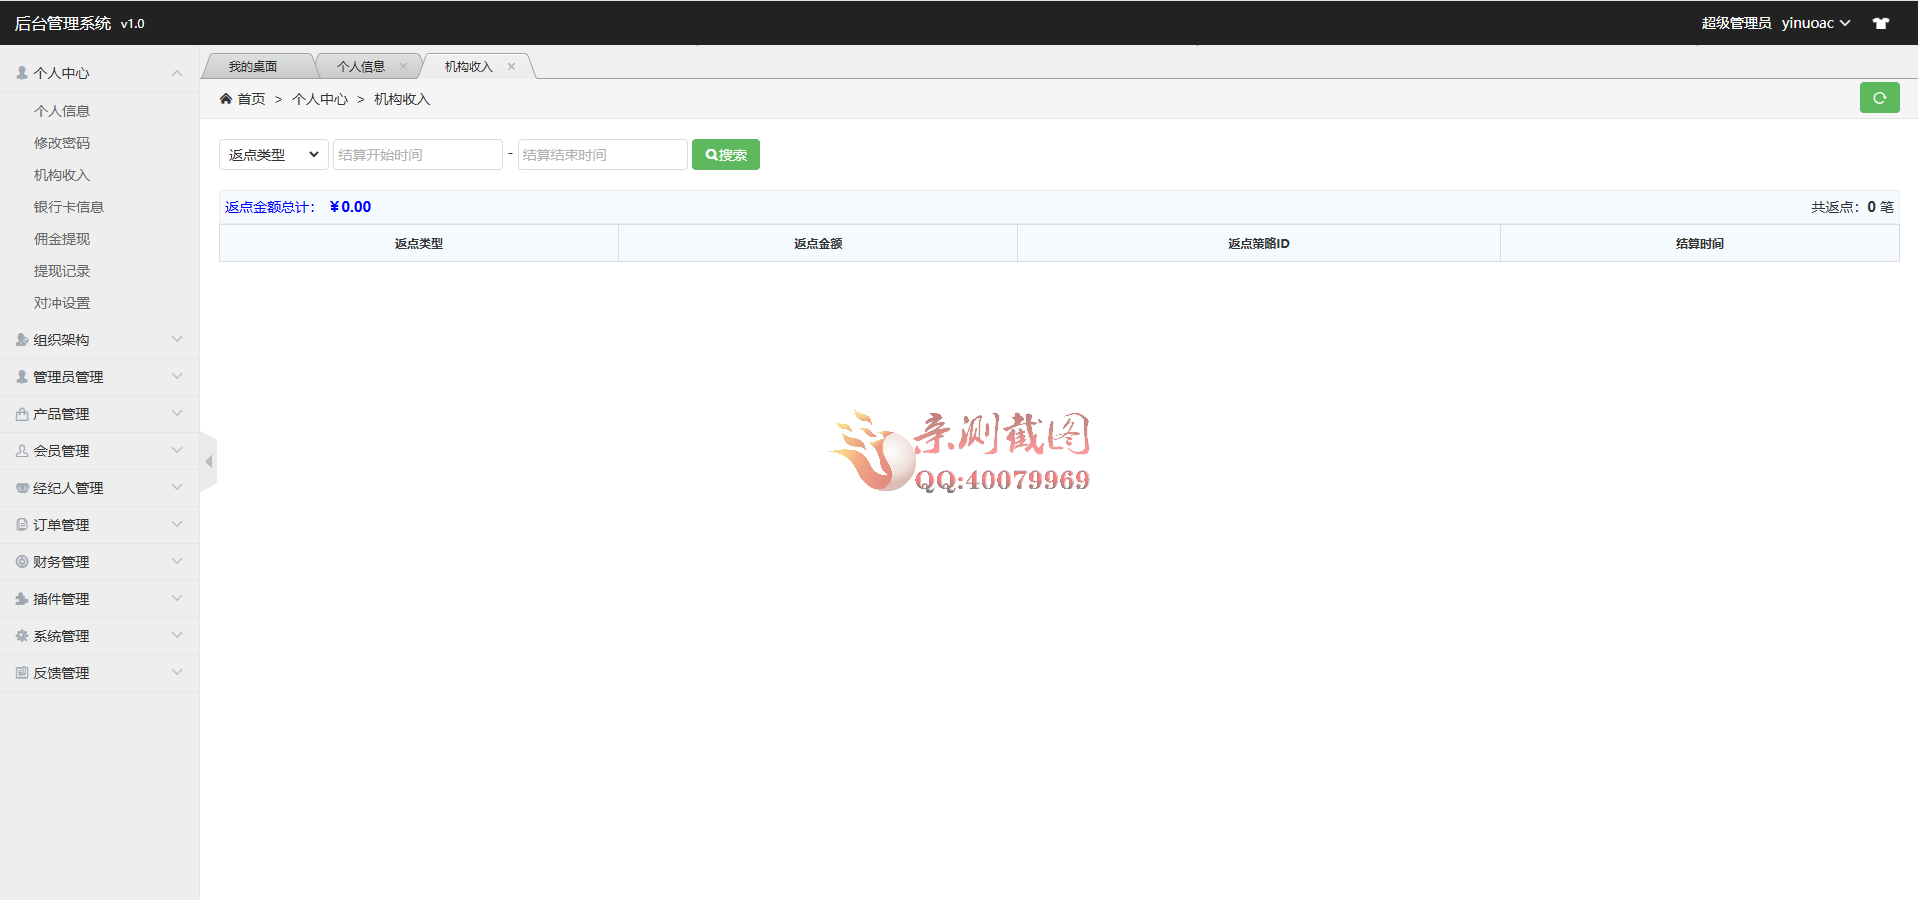This screenshot has width=1918, height=900.
Task: Collapse the 个人中心 menu section
Action: 99,73
